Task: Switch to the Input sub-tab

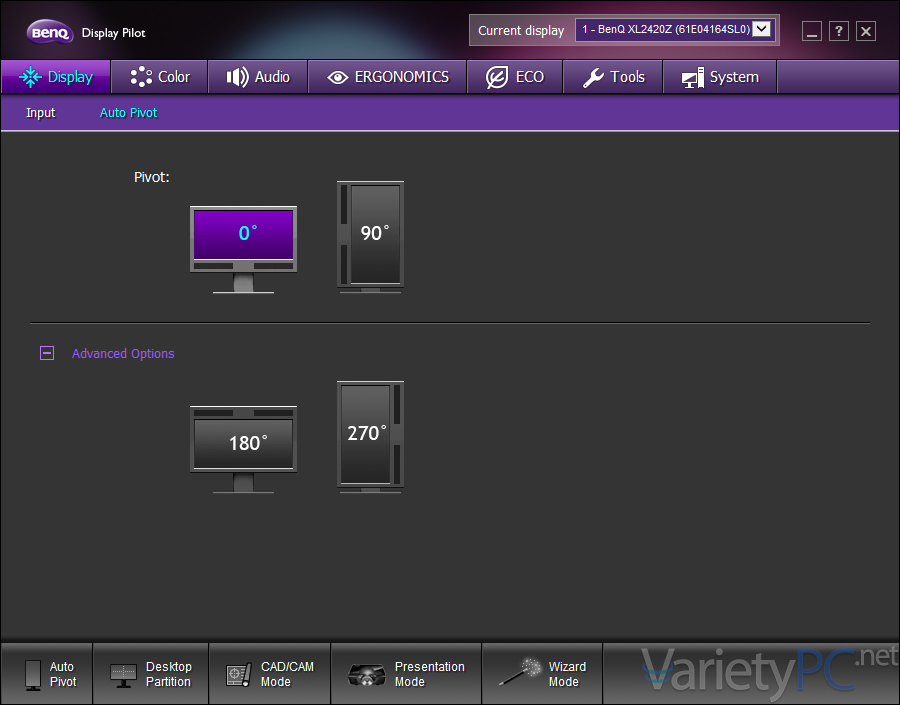Action: (40, 113)
